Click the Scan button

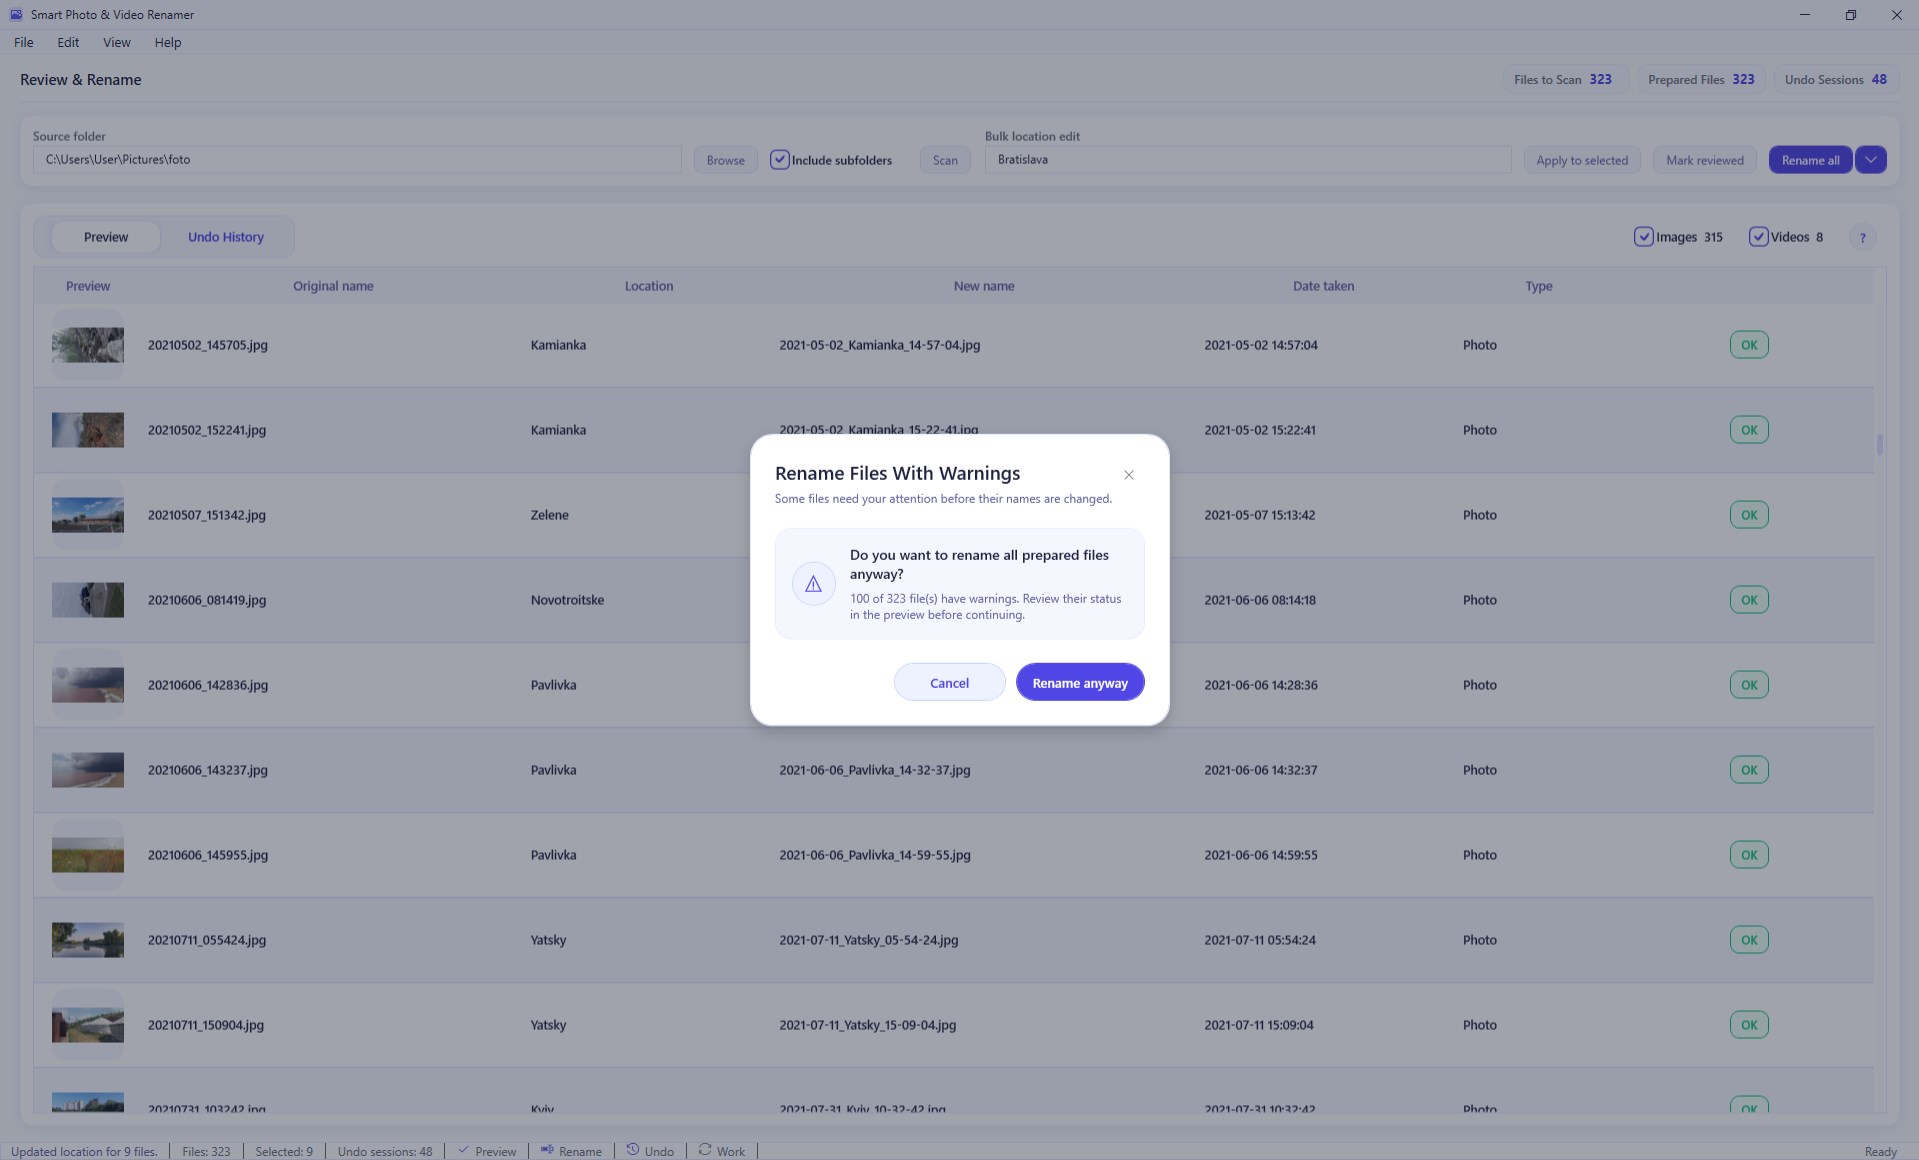tap(945, 160)
